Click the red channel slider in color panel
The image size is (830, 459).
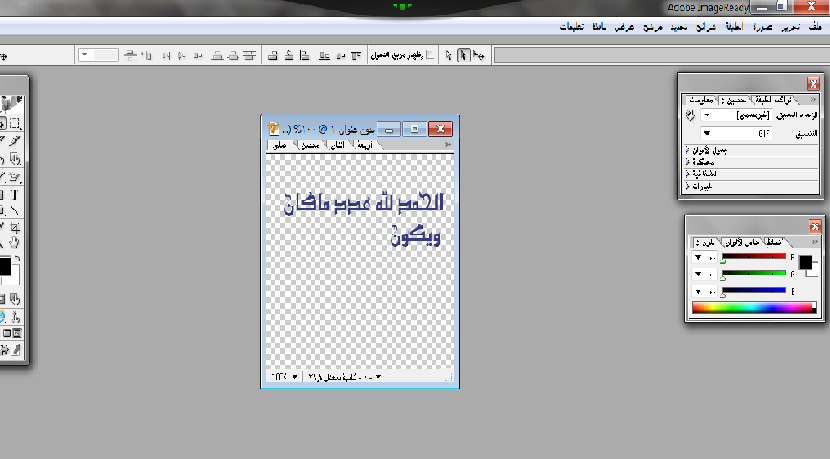point(752,258)
